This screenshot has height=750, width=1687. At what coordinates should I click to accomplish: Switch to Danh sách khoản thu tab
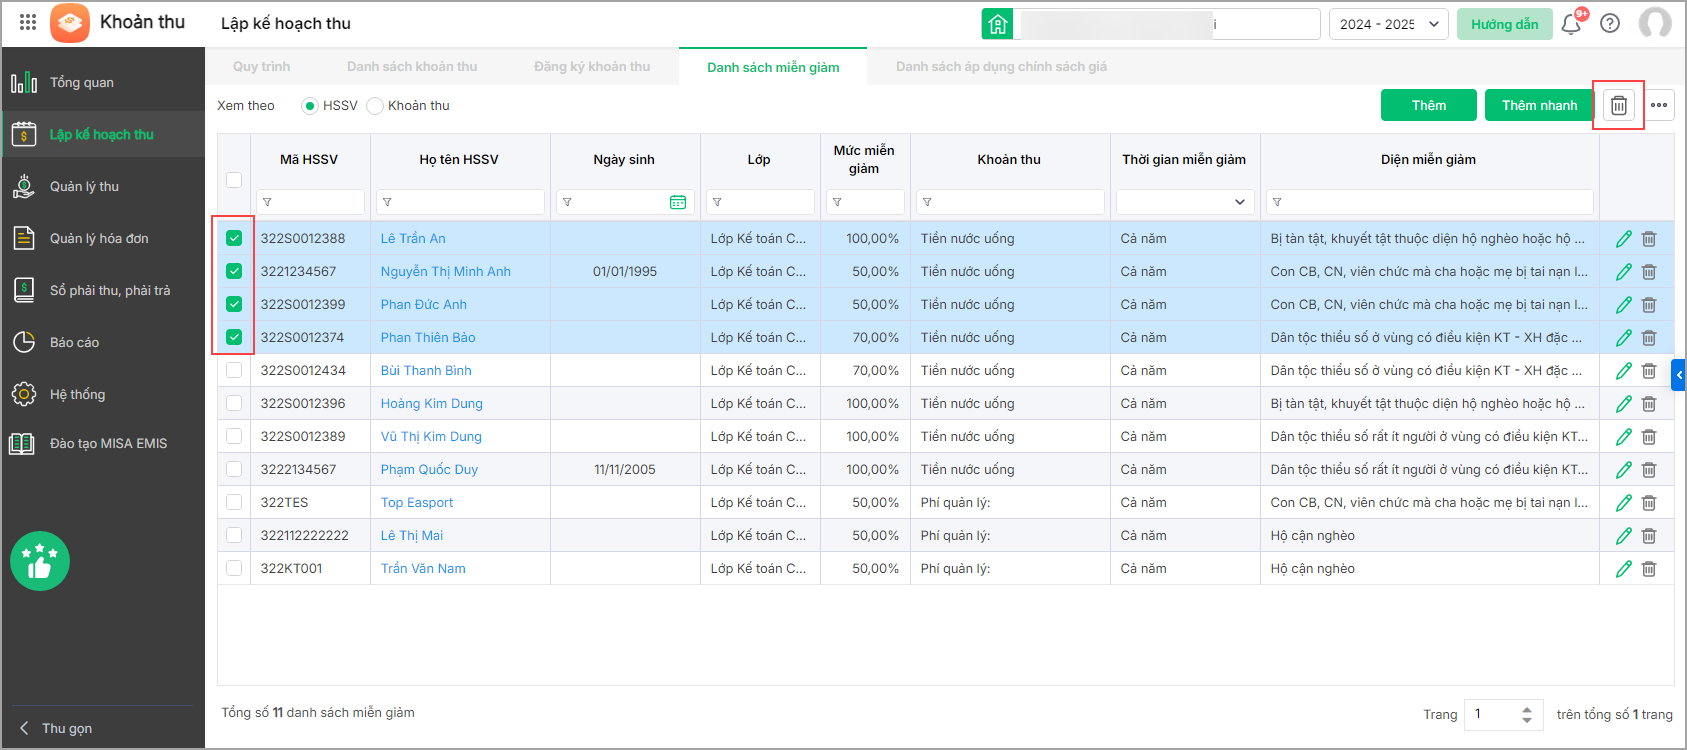[x=412, y=67]
